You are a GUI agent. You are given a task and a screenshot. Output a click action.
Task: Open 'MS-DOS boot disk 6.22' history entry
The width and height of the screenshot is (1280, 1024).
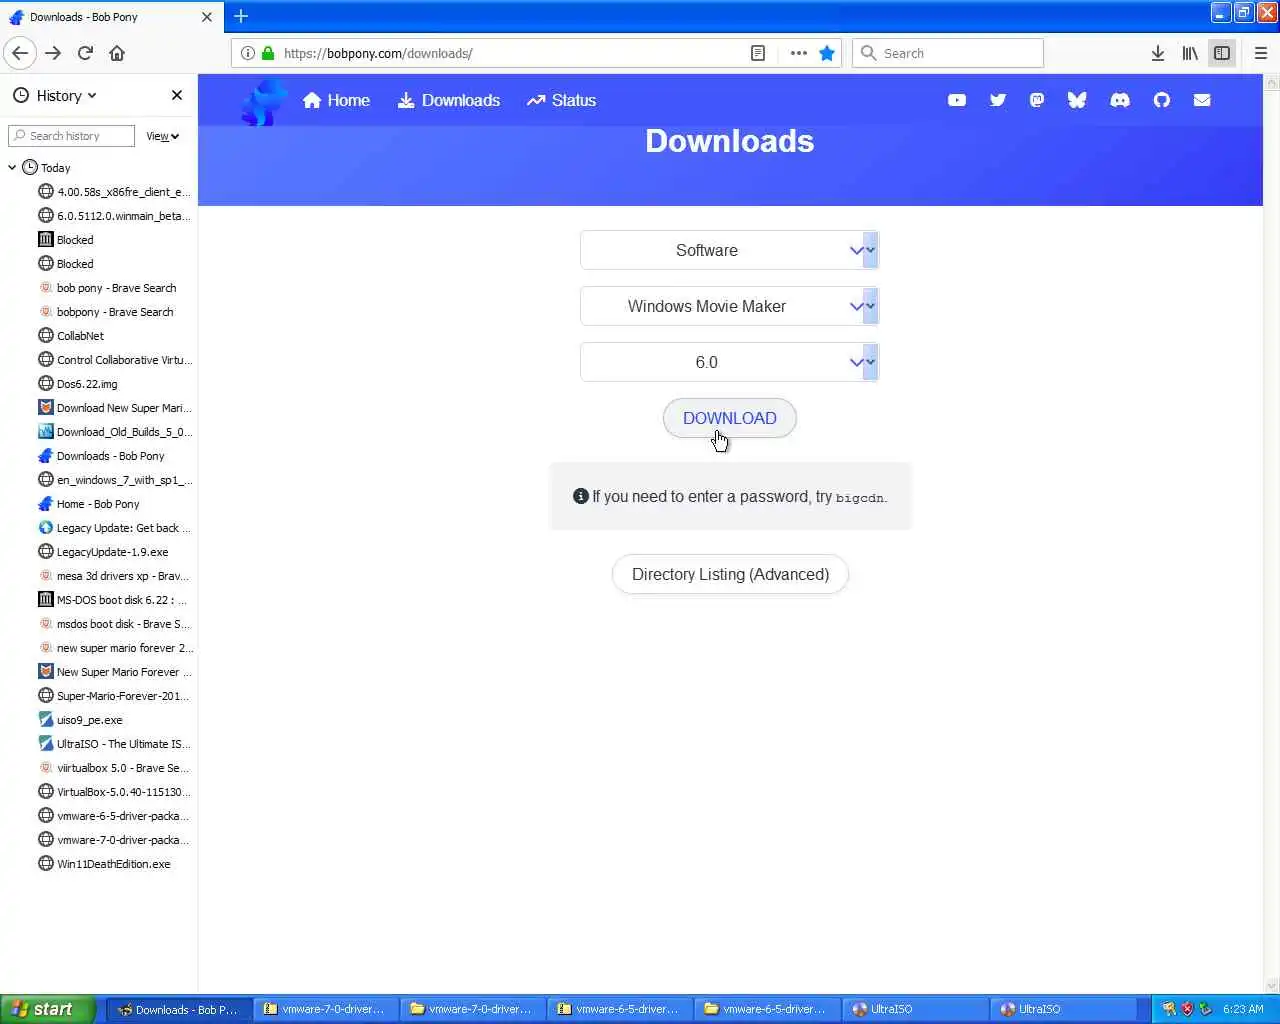(114, 600)
